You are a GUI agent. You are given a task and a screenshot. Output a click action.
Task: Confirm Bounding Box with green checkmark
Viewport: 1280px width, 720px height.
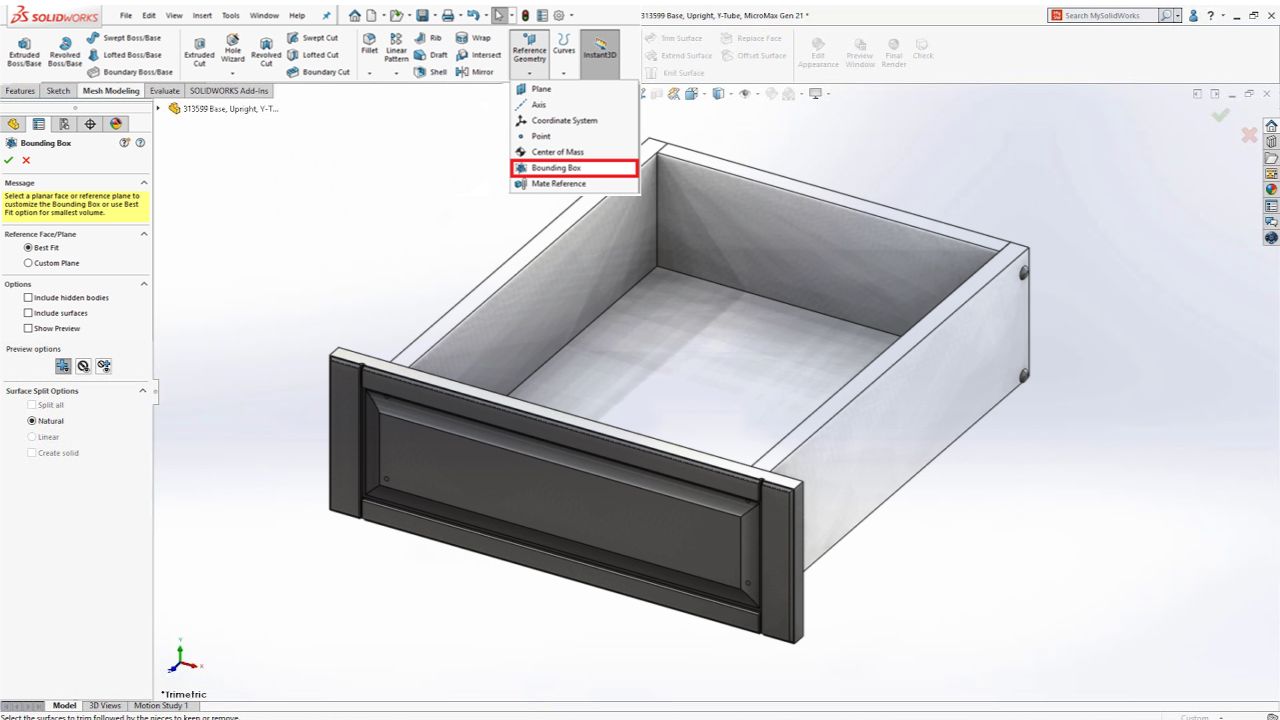point(10,159)
